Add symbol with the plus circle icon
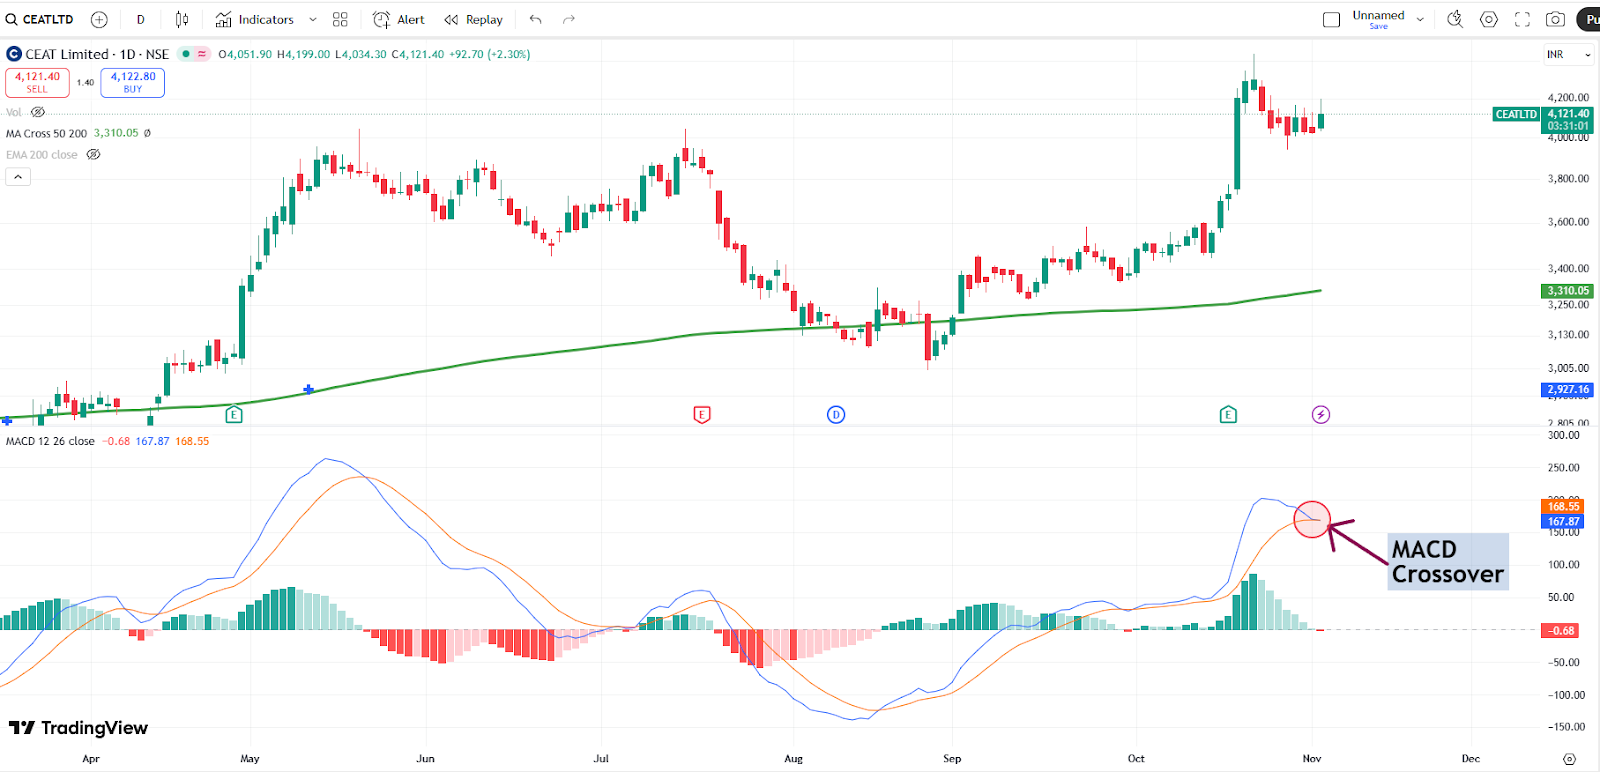This screenshot has width=1600, height=772. (99, 19)
